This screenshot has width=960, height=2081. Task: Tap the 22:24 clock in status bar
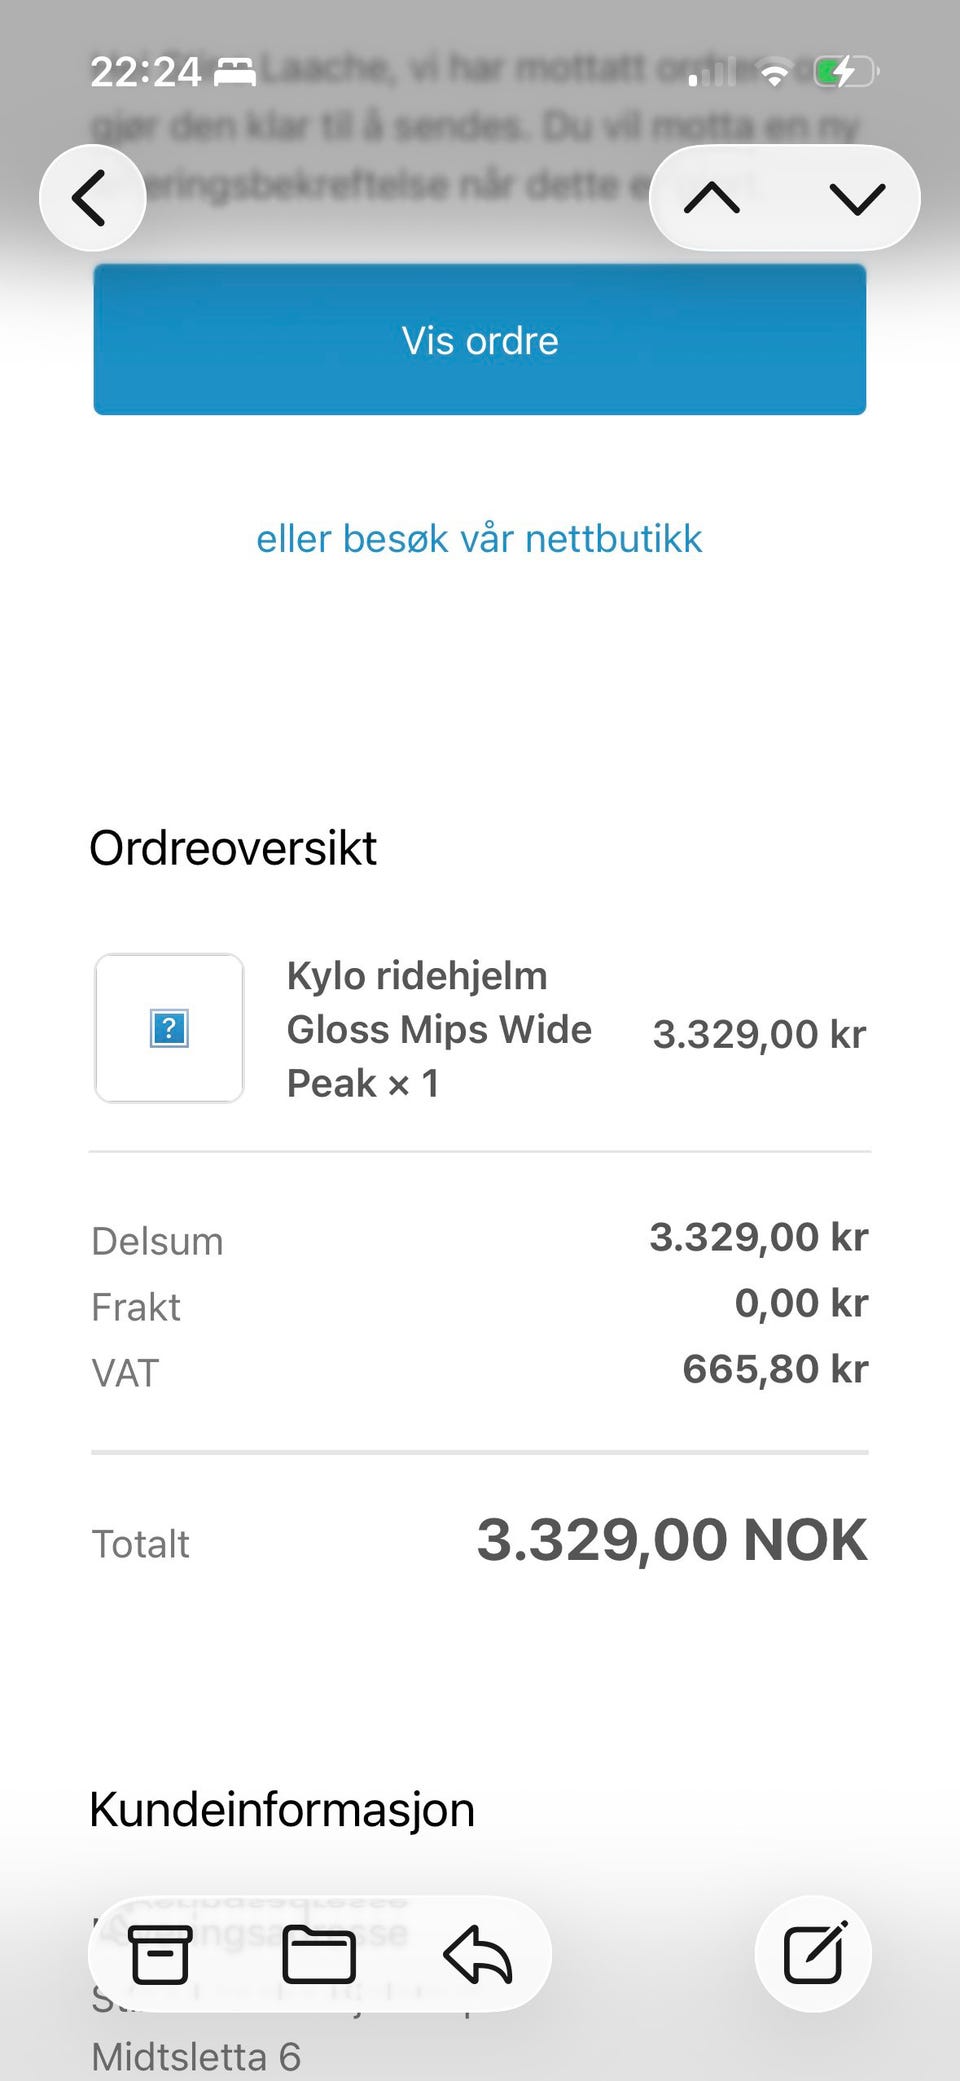click(146, 72)
